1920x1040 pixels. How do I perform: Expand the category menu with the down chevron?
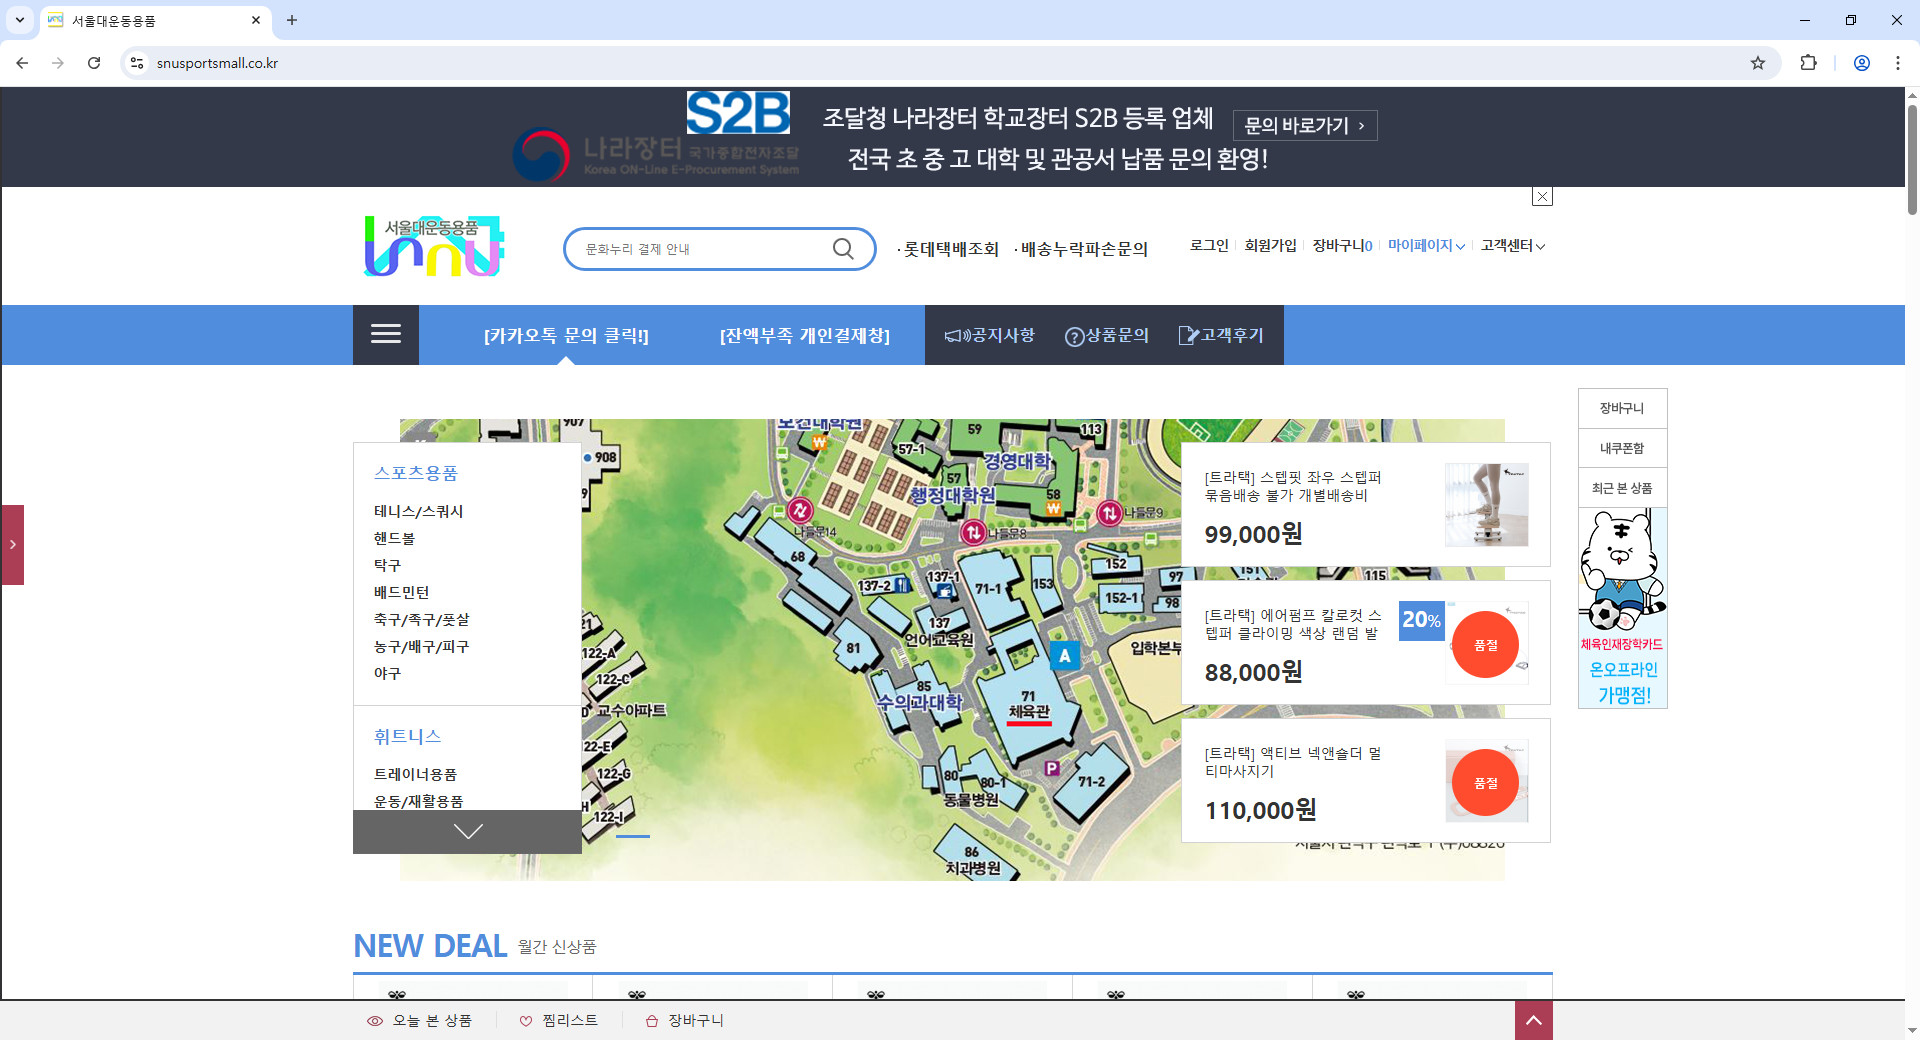point(466,831)
